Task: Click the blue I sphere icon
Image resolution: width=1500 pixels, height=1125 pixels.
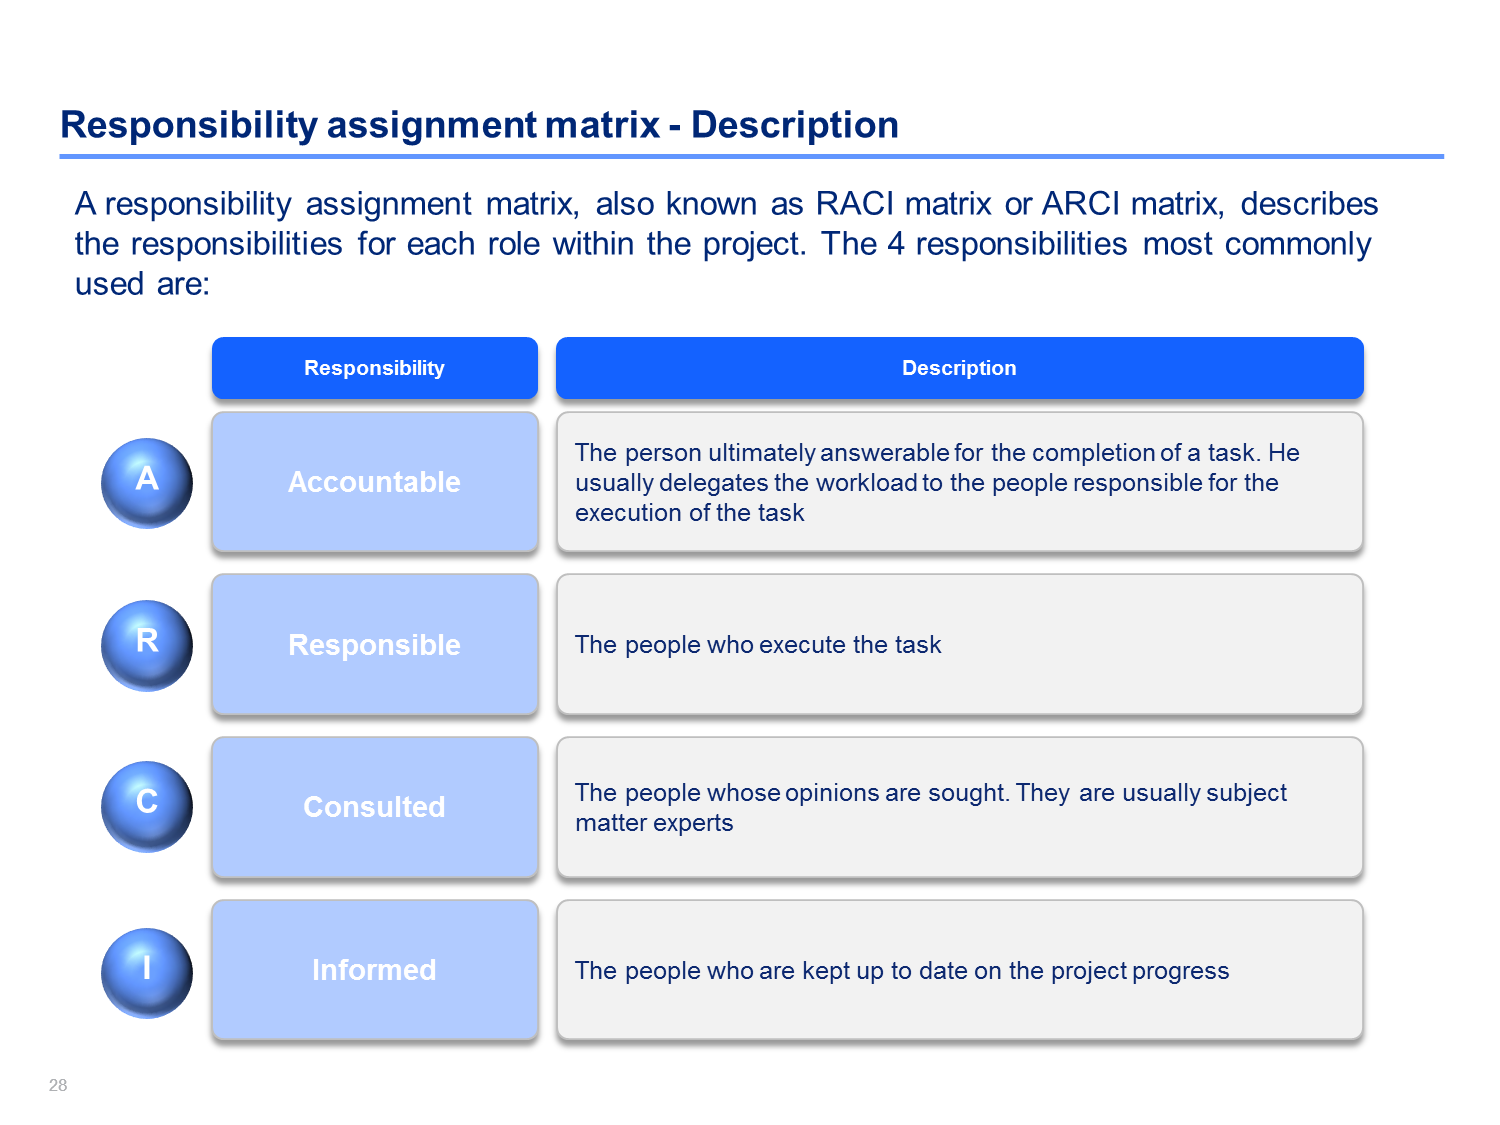Action: coord(147,973)
